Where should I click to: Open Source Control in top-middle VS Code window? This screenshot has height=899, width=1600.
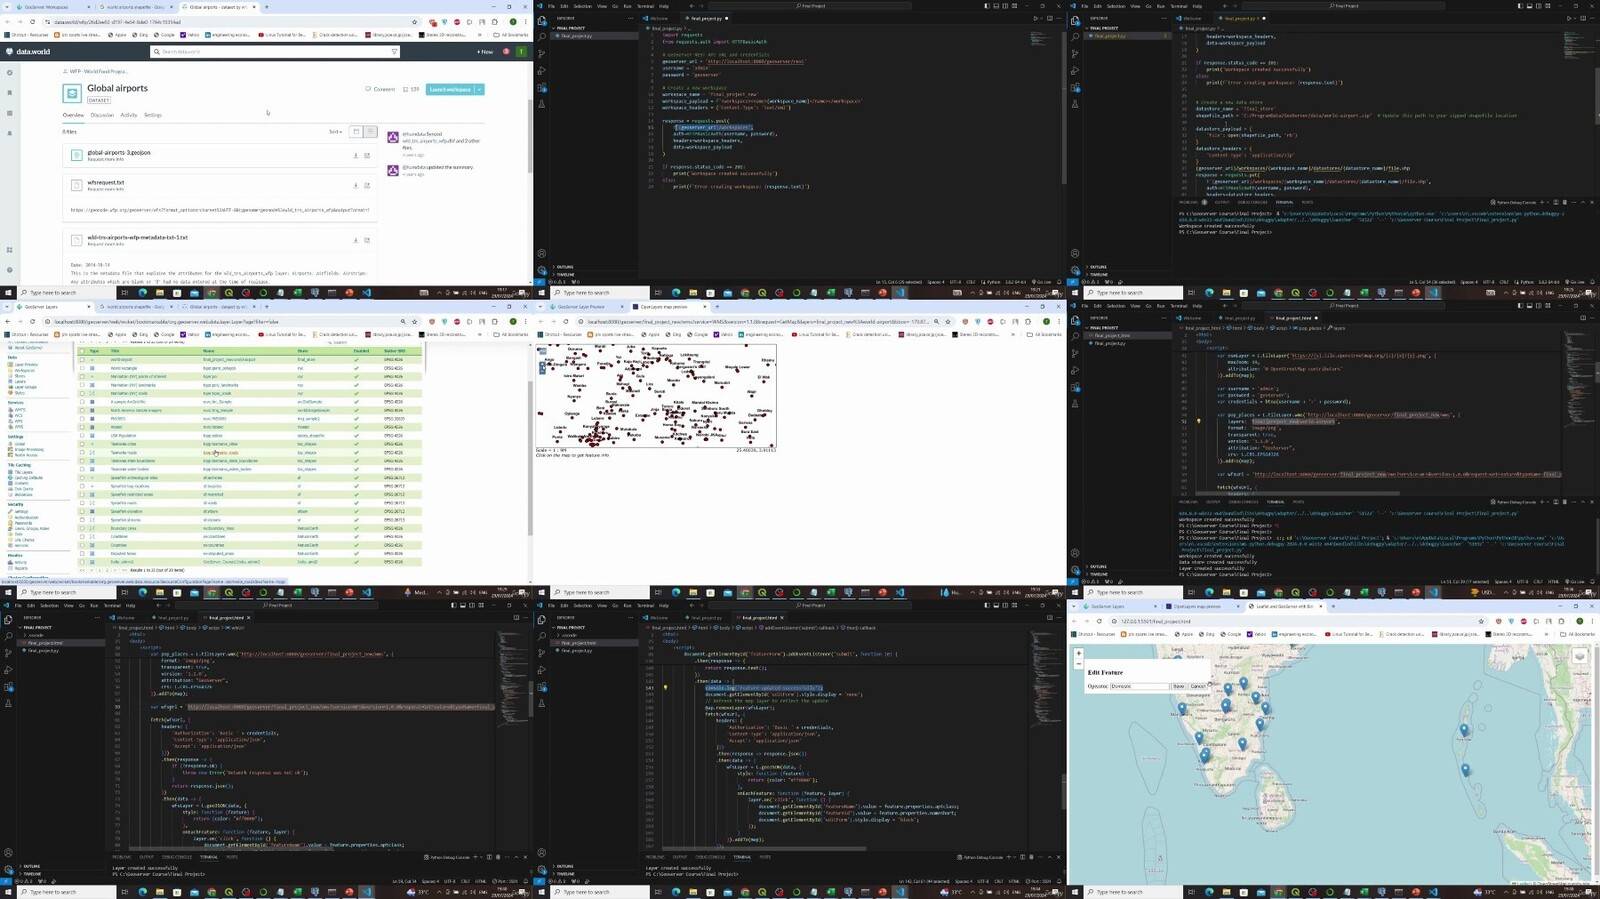pos(542,54)
